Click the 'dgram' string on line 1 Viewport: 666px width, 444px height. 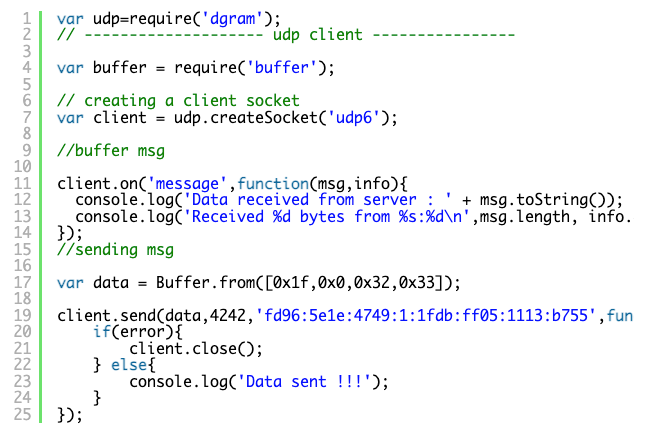pos(236,18)
